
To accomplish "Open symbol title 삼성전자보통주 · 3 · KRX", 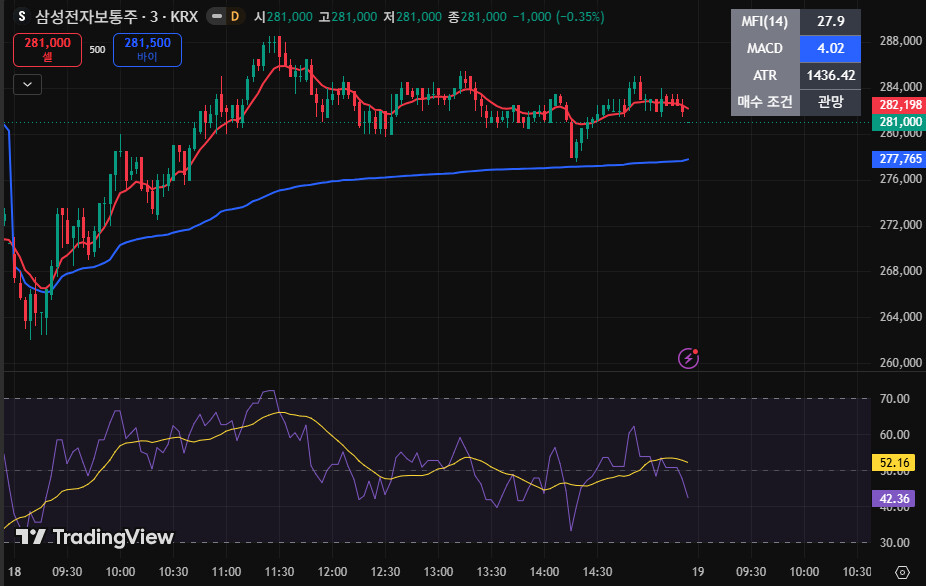I will 116,17.
